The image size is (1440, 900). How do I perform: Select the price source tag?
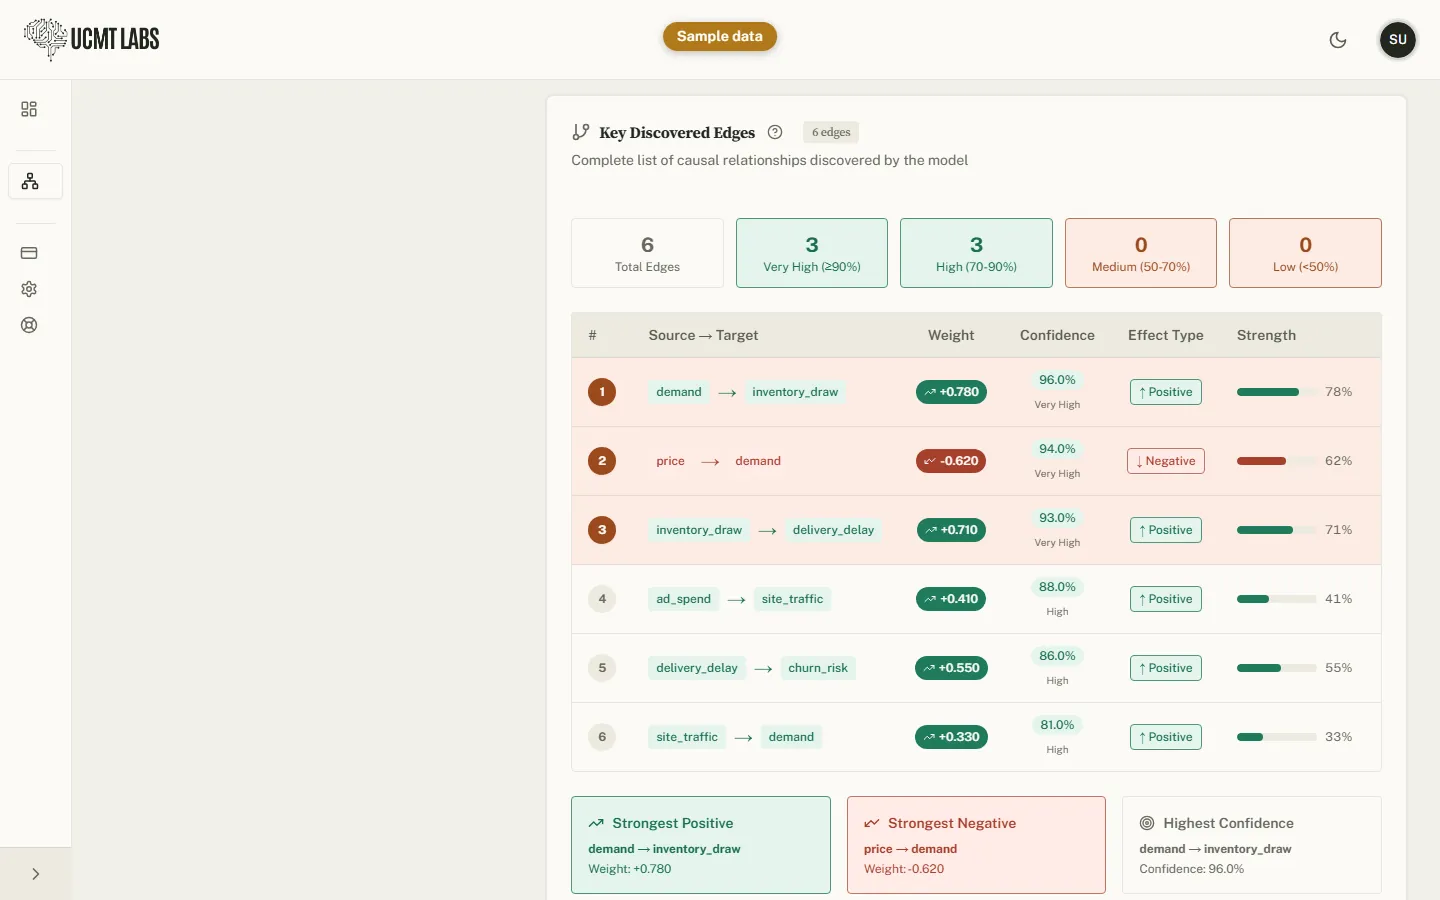(x=670, y=461)
